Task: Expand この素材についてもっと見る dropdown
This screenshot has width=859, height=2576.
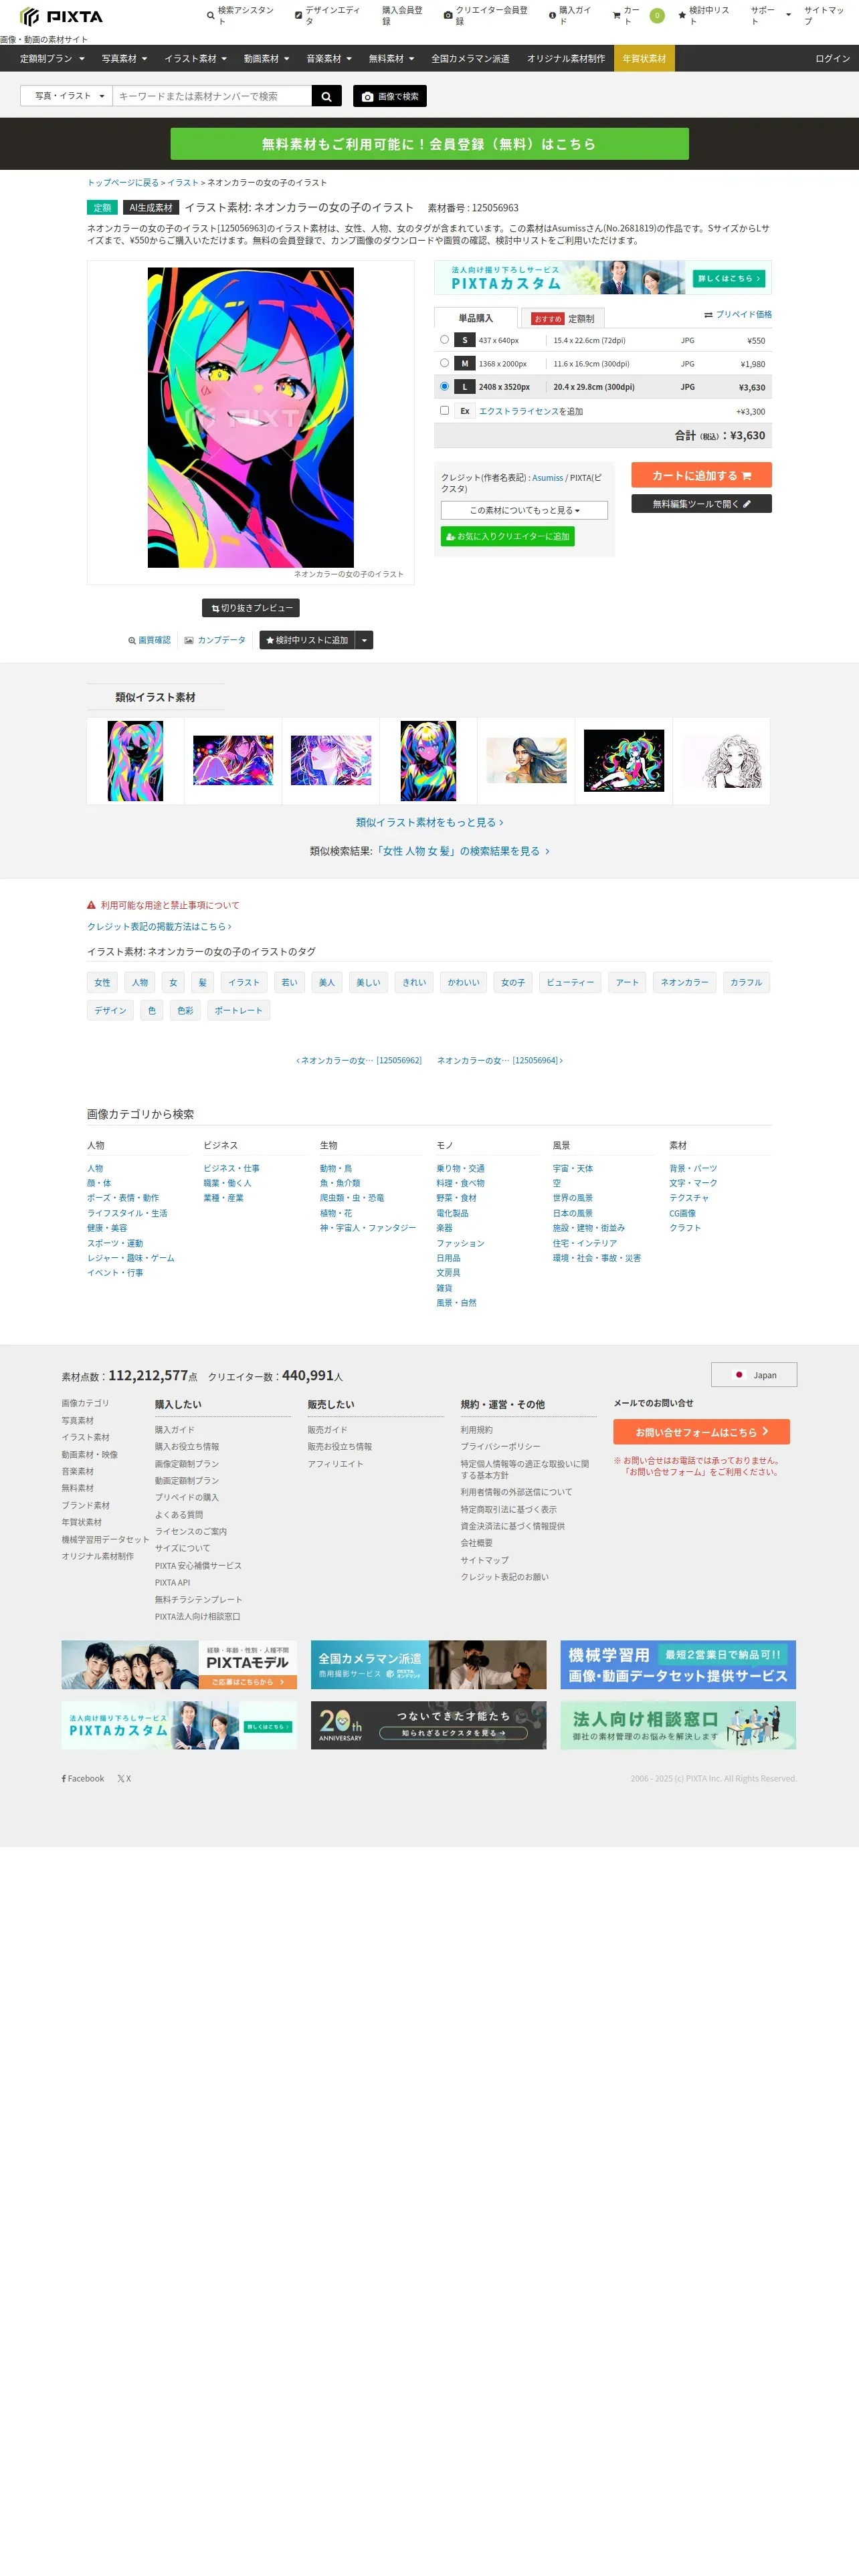Action: pyautogui.click(x=524, y=510)
